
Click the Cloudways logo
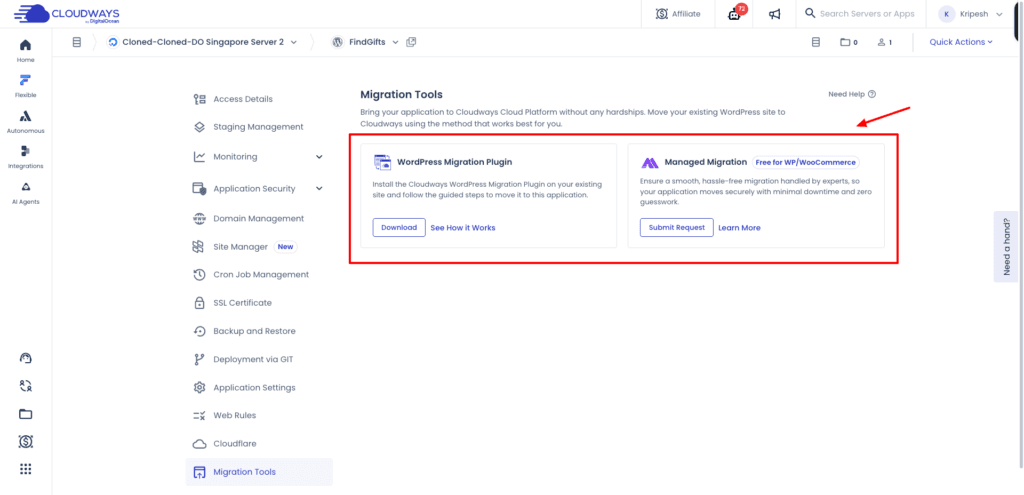pos(67,14)
